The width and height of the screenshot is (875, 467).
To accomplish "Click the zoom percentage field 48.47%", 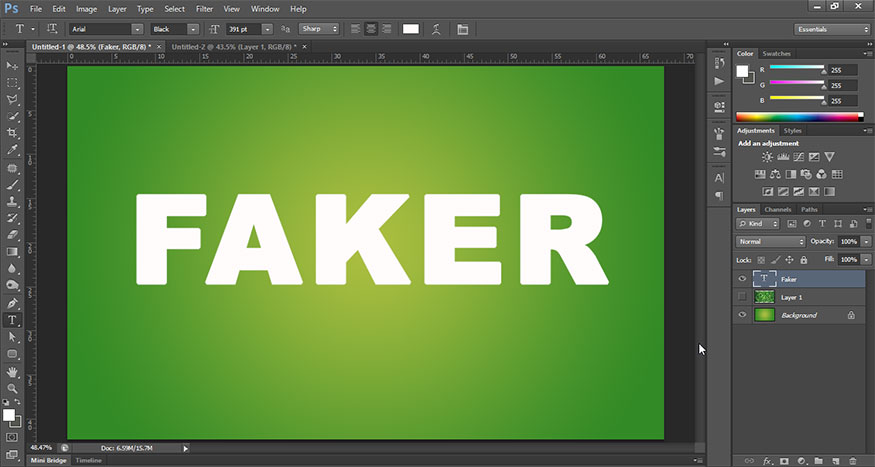I will (41, 447).
